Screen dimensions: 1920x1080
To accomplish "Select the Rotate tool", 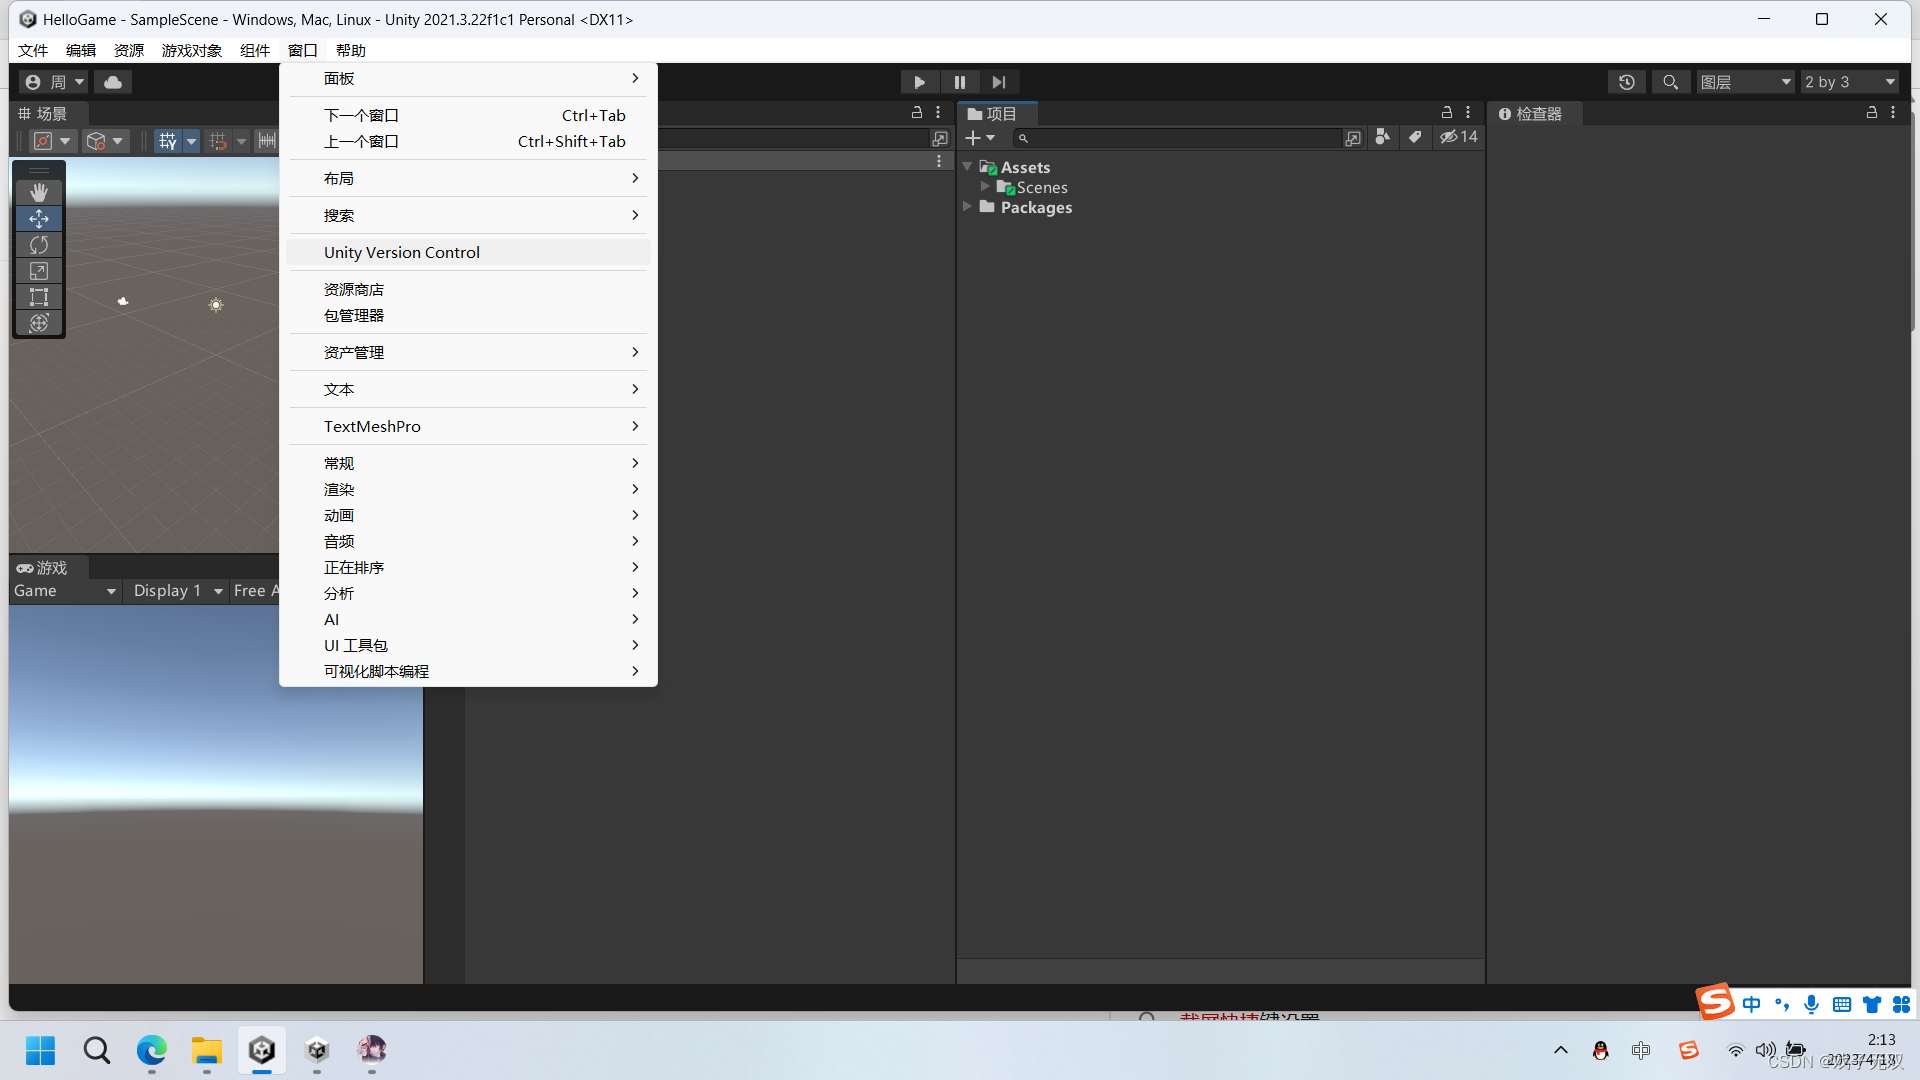I will coord(39,245).
